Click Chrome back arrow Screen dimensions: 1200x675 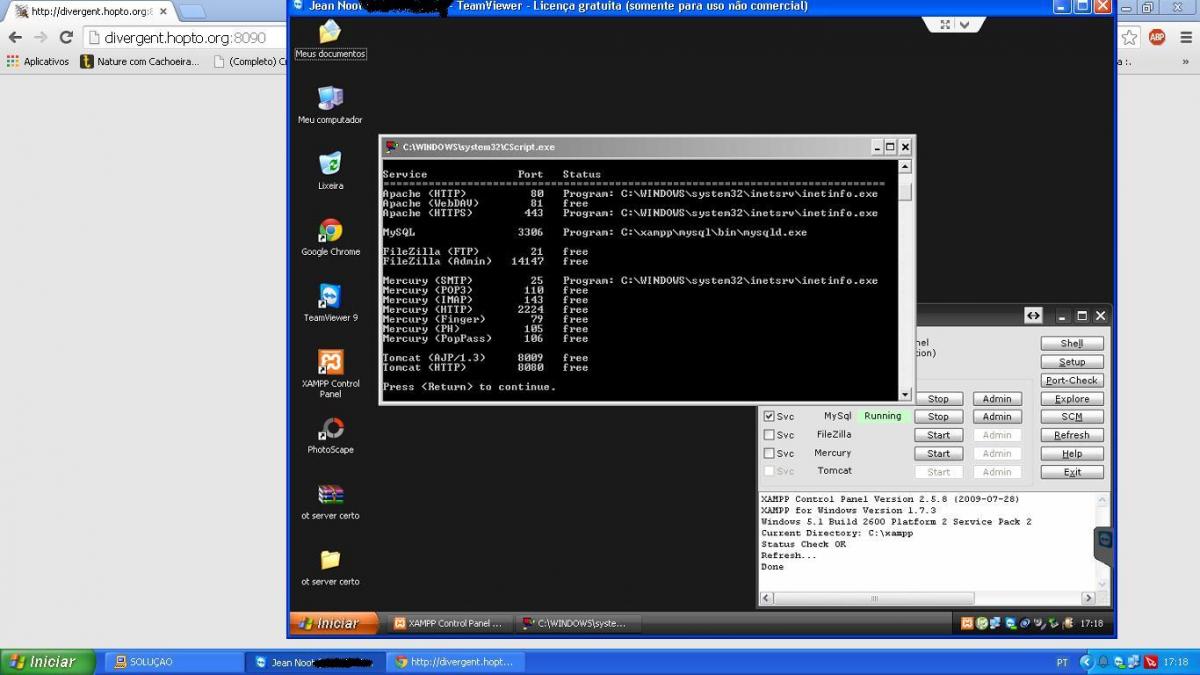(15, 37)
